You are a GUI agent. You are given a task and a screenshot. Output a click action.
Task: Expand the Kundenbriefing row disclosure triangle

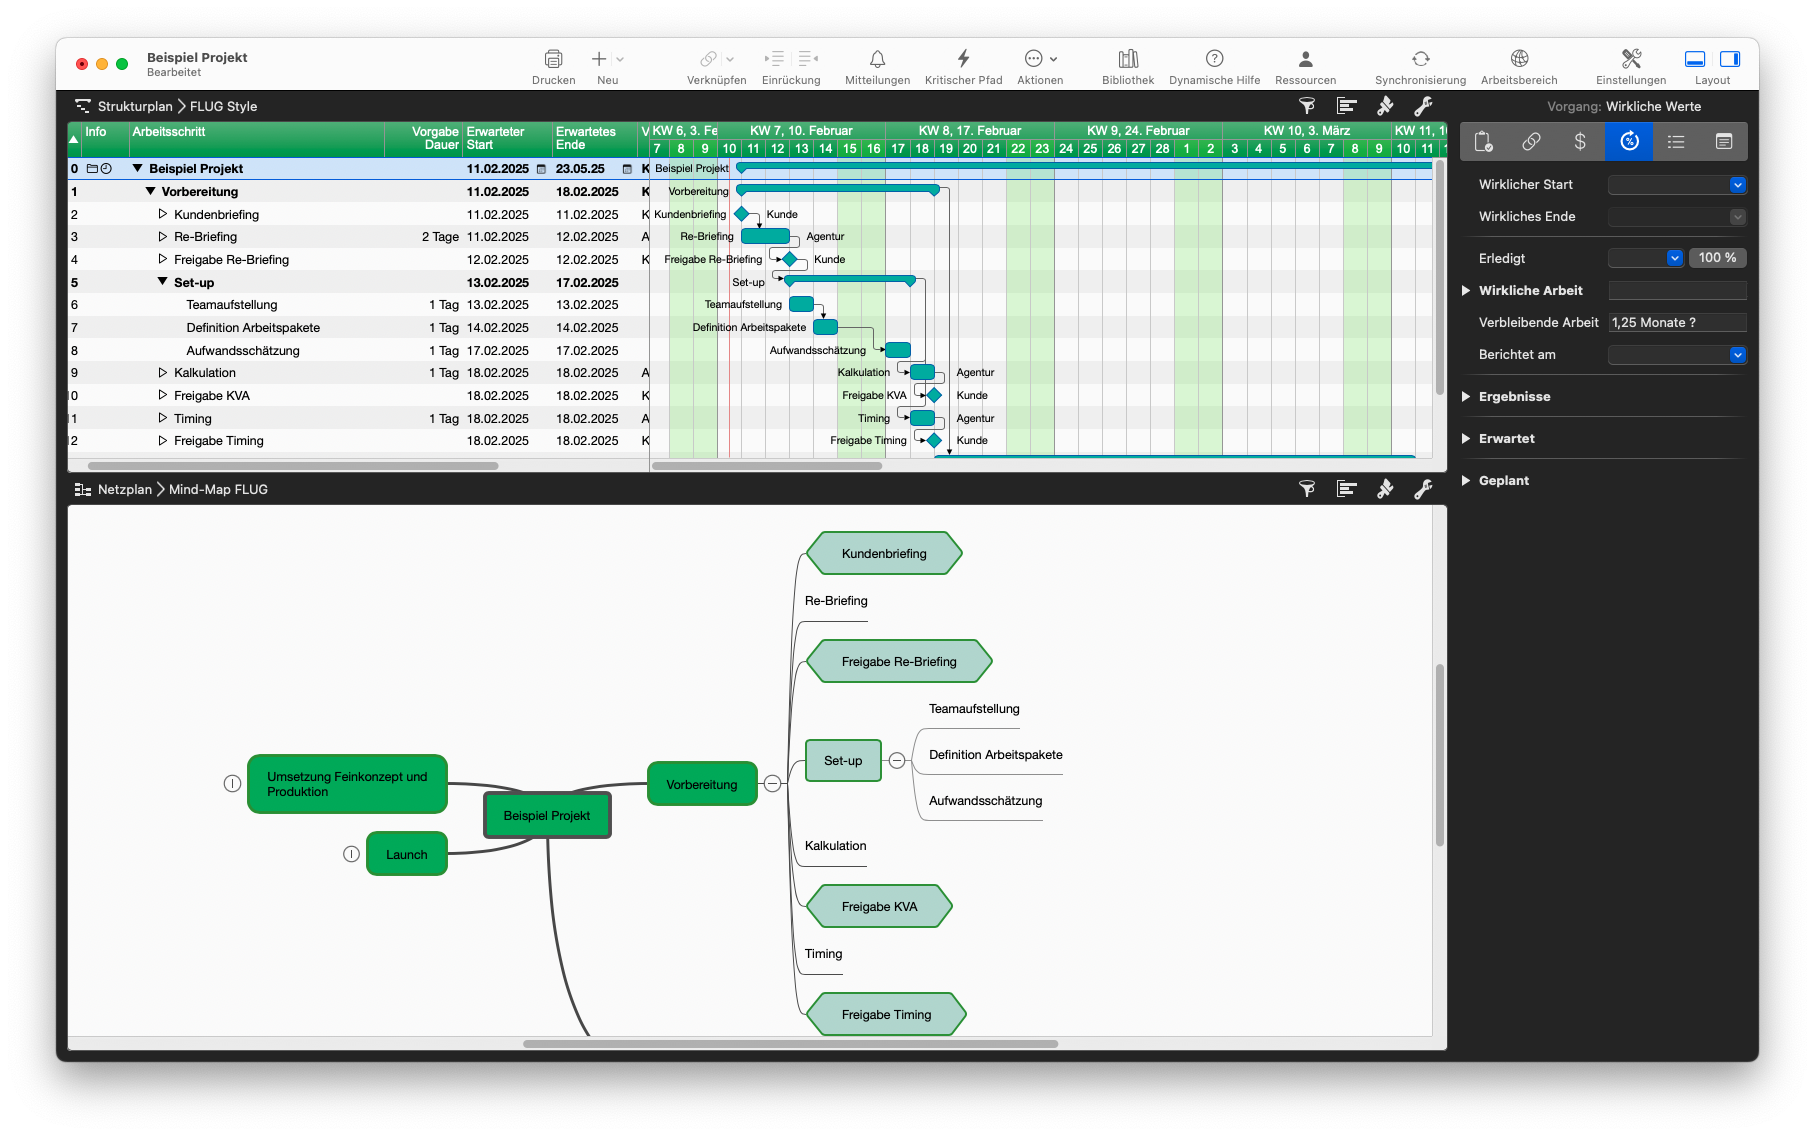tap(163, 214)
